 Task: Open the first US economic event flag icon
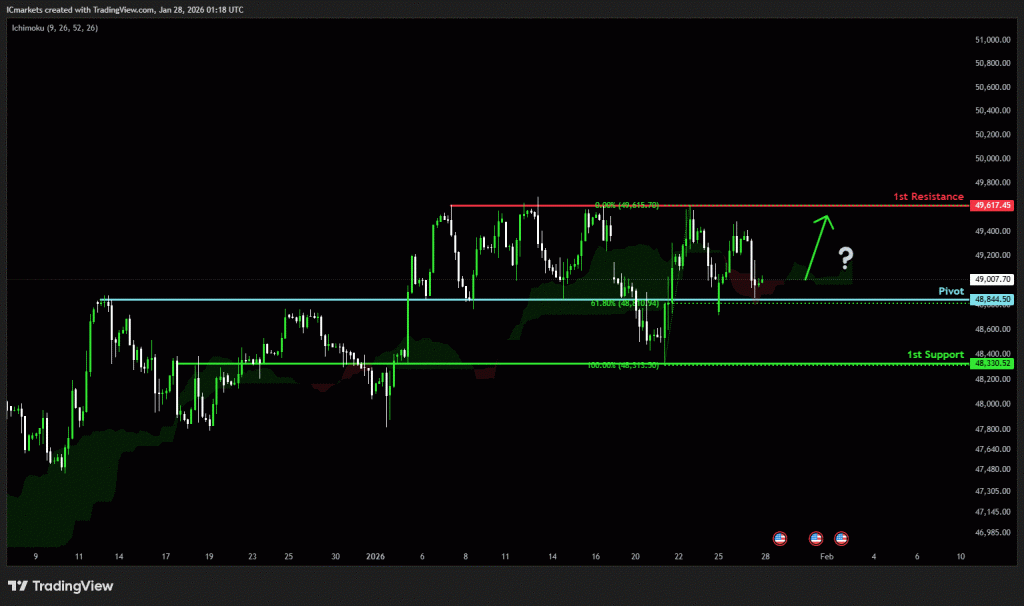point(780,538)
